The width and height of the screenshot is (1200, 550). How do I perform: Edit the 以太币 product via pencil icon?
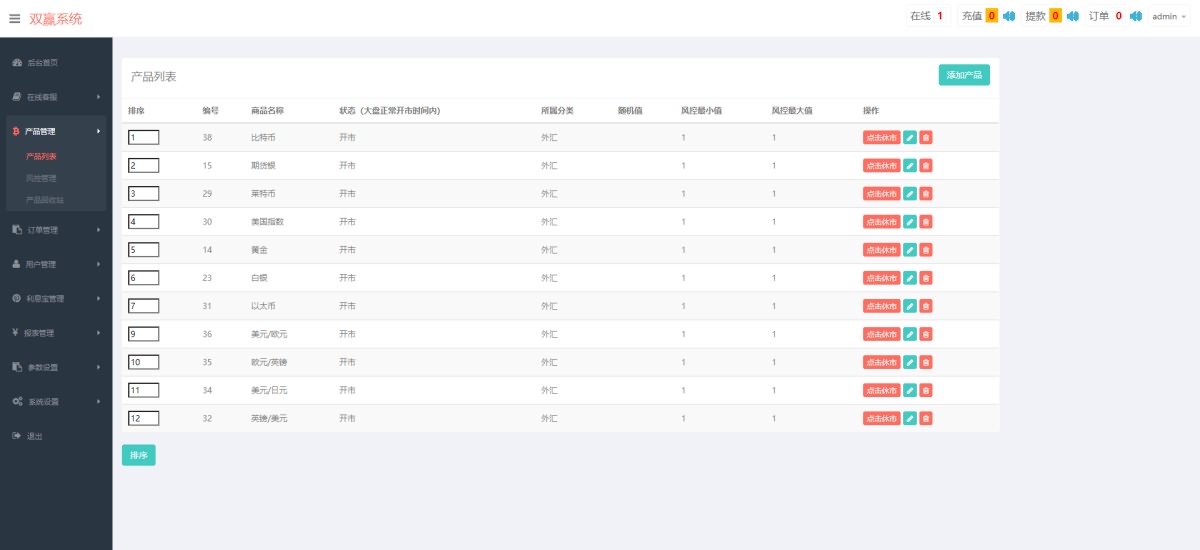pyautogui.click(x=910, y=306)
